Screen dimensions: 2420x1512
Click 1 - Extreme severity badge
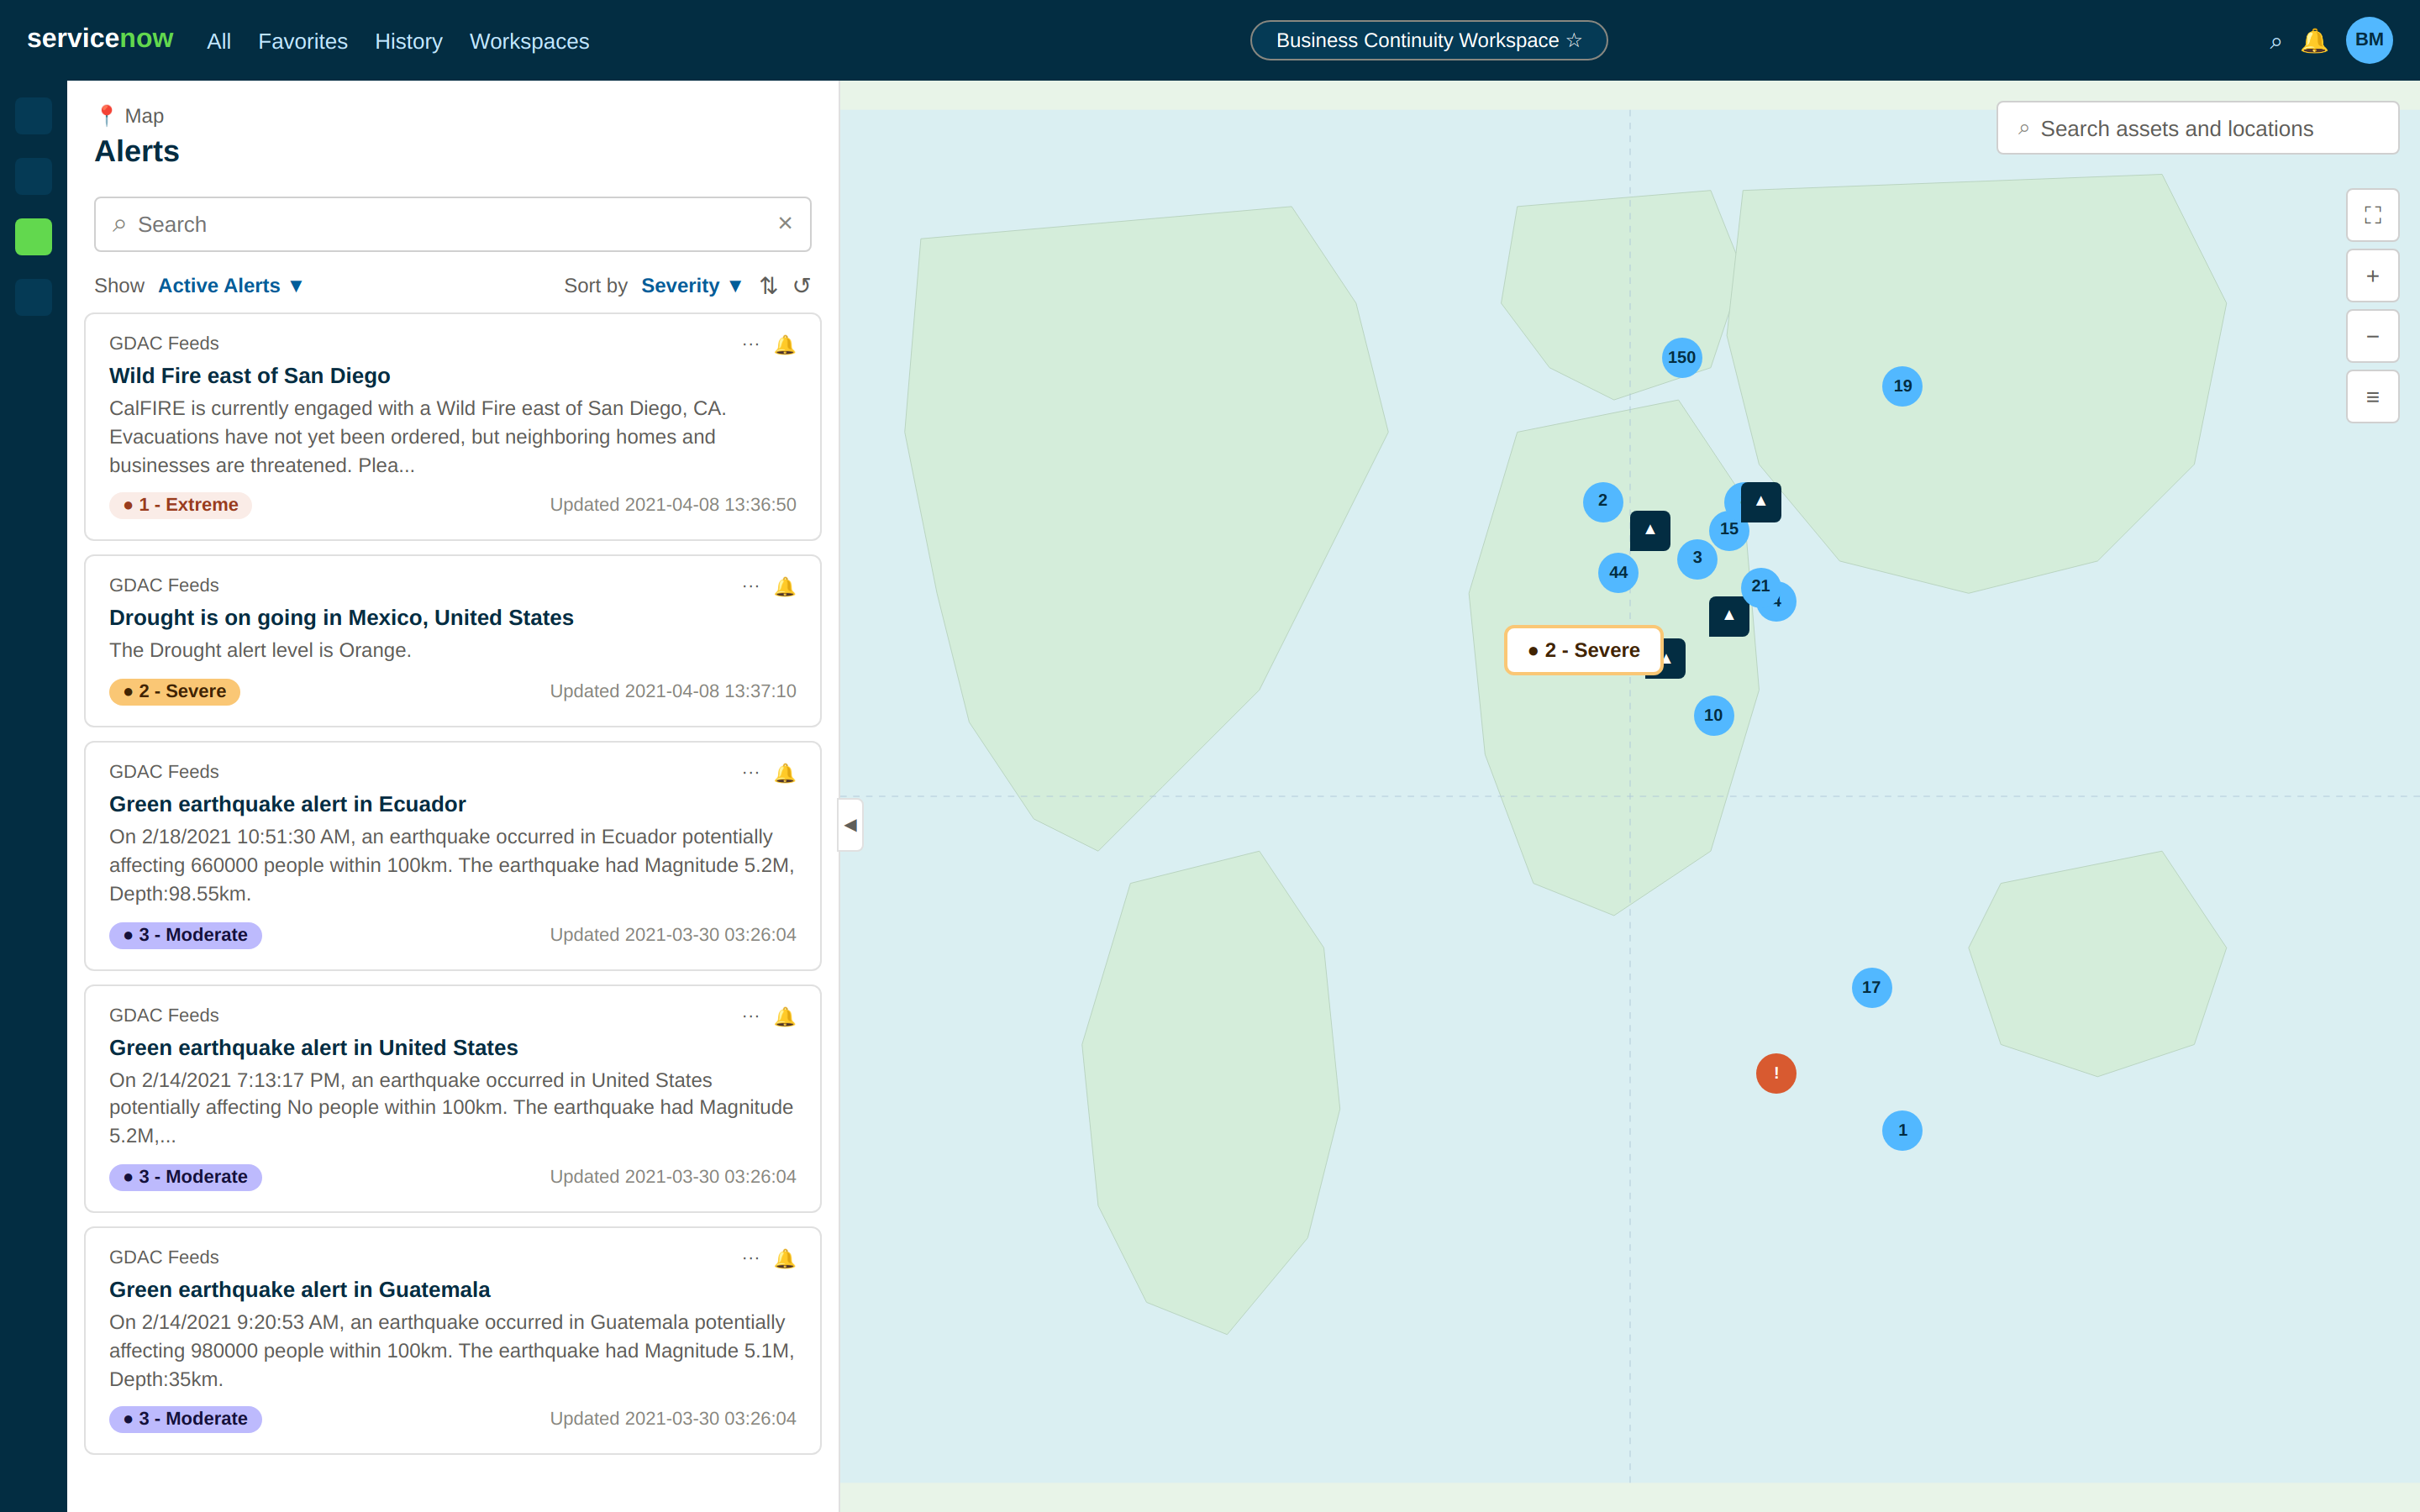pyautogui.click(x=180, y=505)
